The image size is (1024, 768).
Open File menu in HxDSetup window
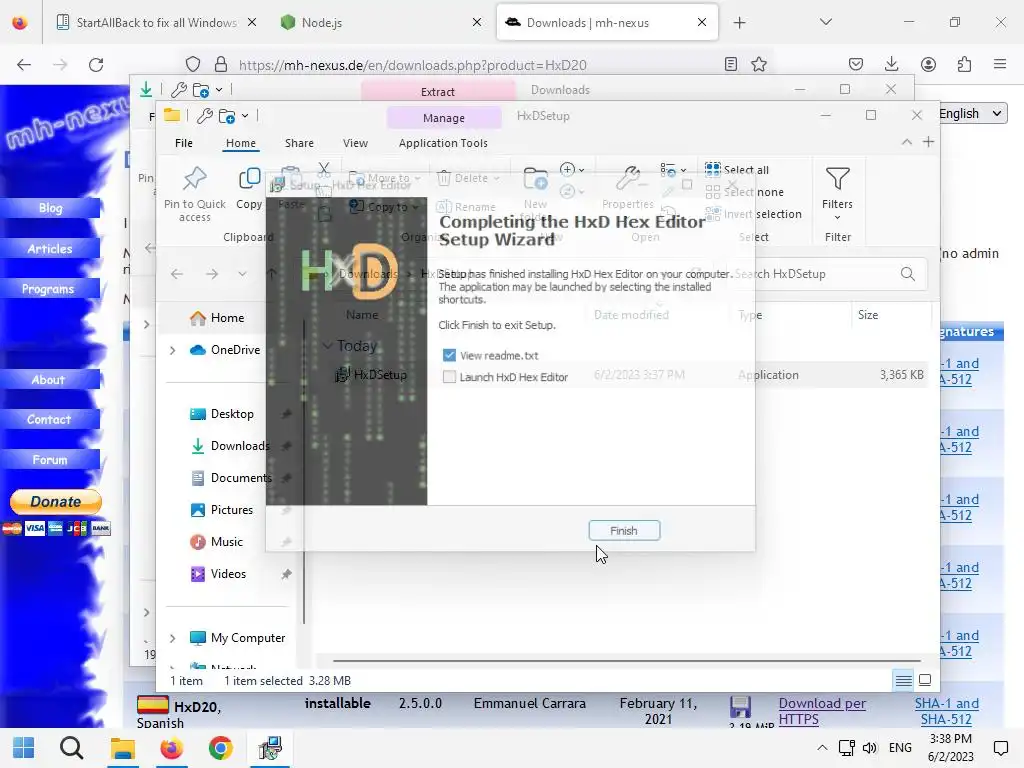184,143
